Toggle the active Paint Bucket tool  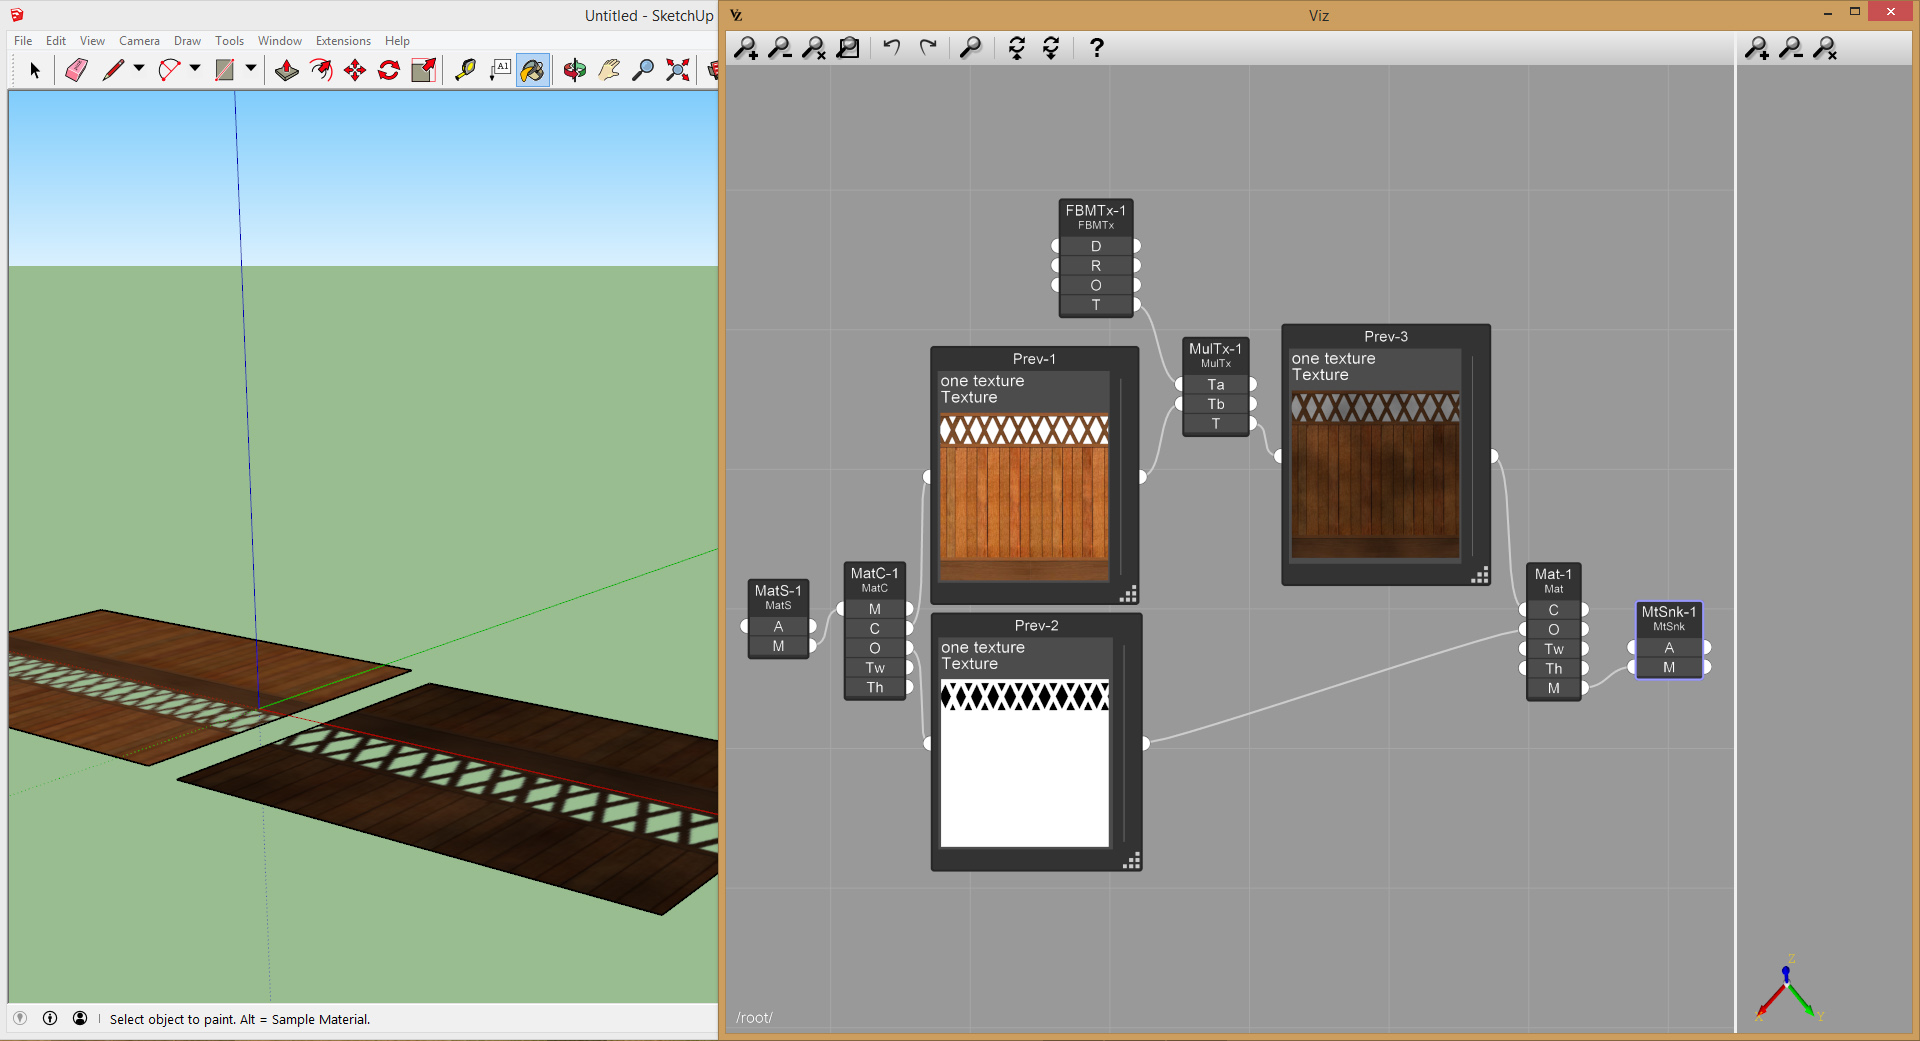tap(532, 70)
